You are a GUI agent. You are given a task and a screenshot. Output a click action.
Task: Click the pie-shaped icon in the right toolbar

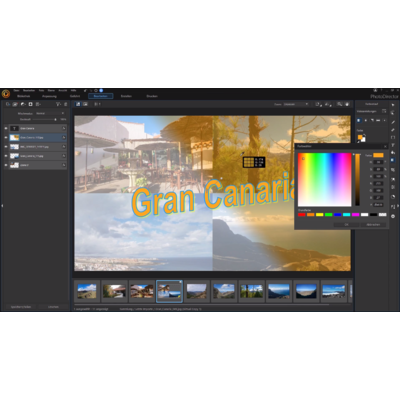(393, 197)
